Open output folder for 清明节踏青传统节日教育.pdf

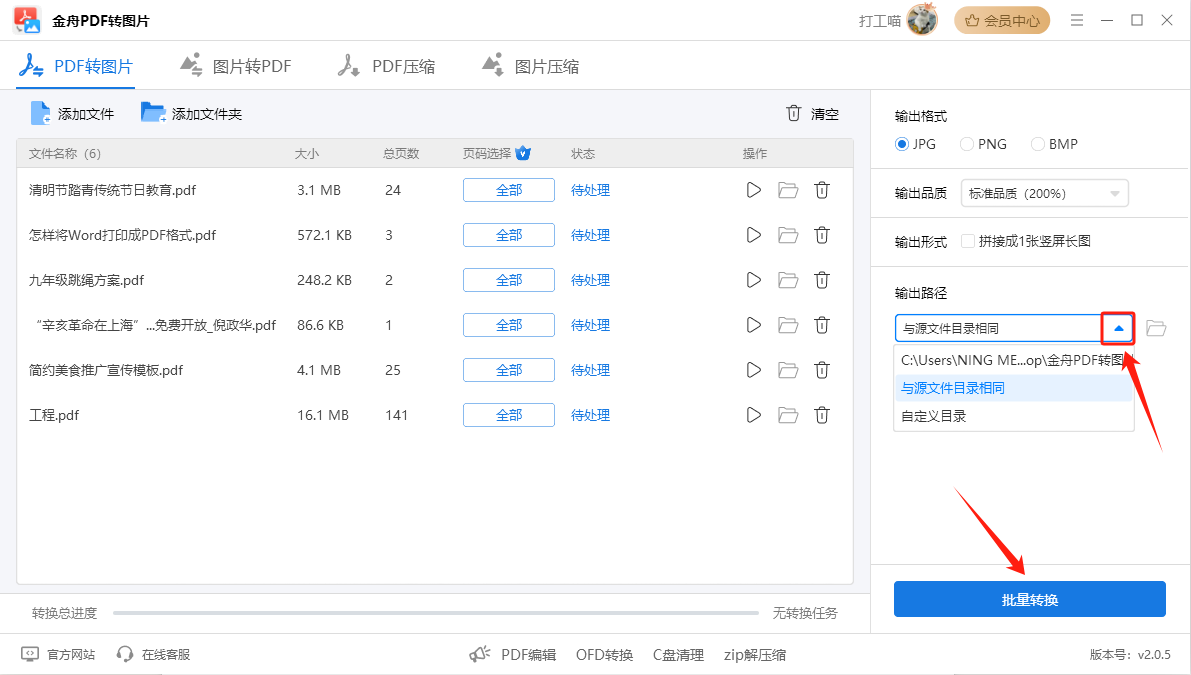pyautogui.click(x=788, y=190)
